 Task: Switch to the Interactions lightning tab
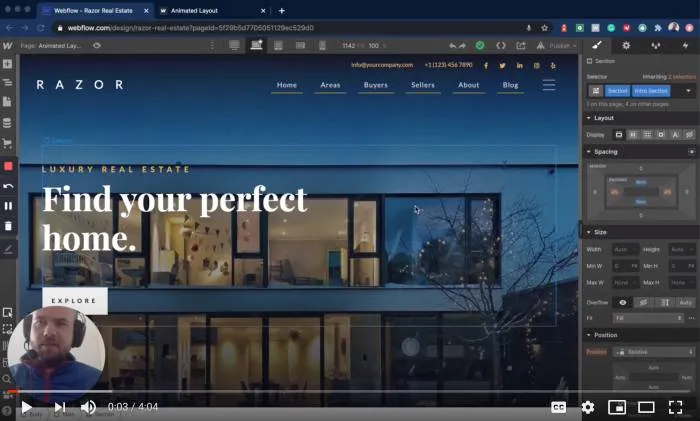click(x=685, y=46)
